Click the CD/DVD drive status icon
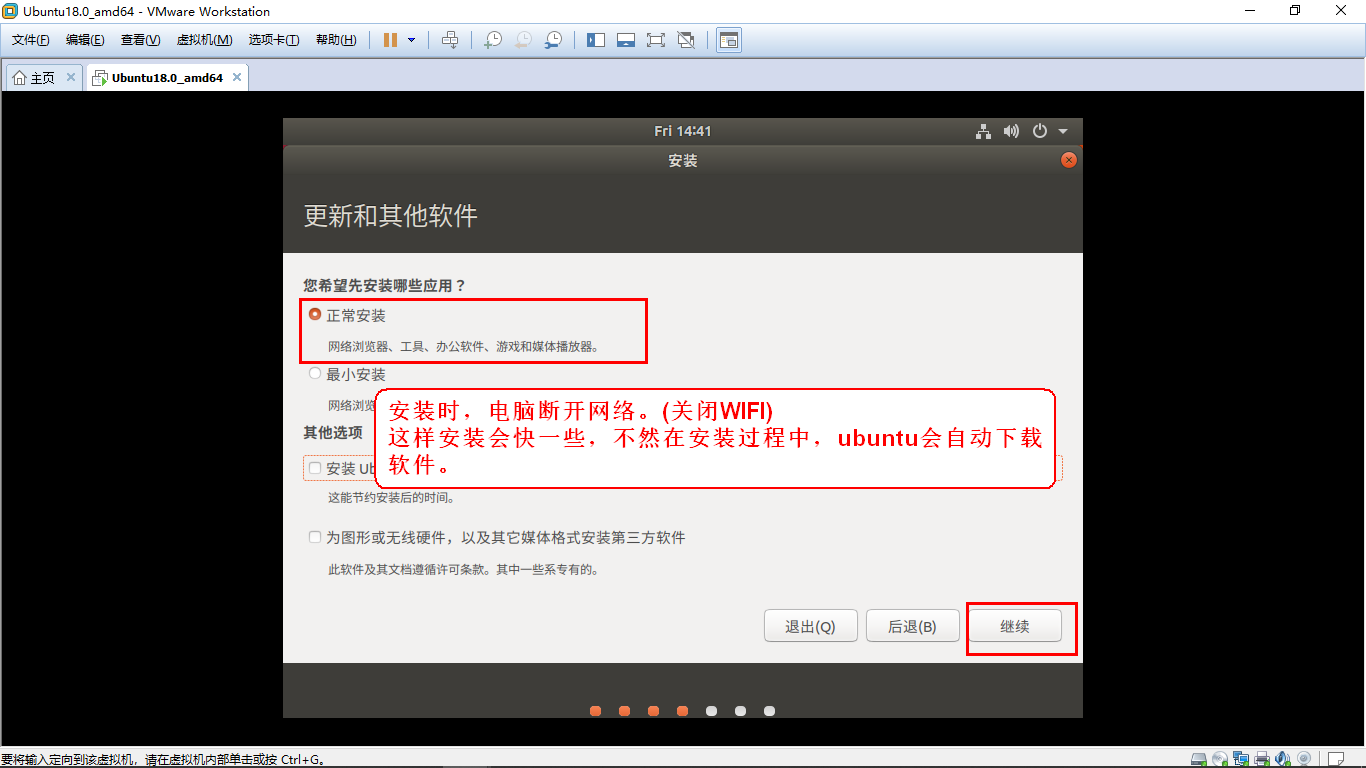Viewport: 1366px width, 768px height. [x=1220, y=758]
